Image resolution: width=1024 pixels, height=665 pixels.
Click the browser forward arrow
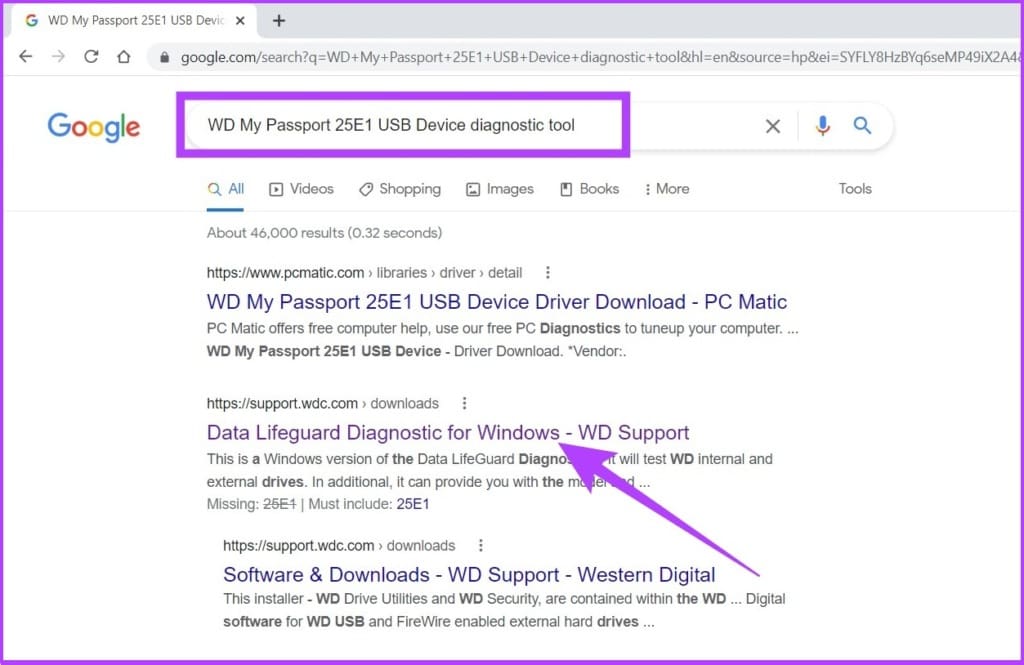[x=58, y=57]
